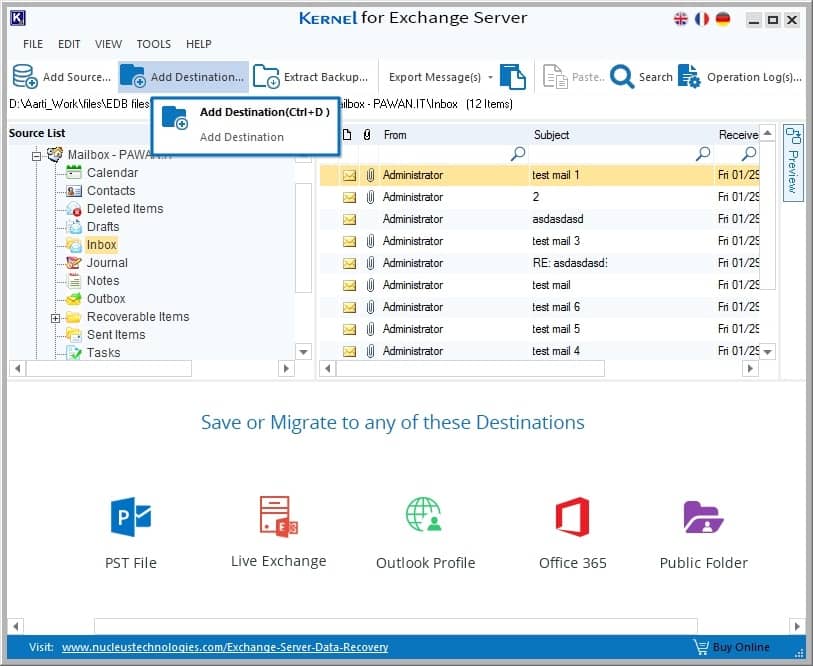This screenshot has width=813, height=666.
Task: Click the Subject column search magnifier
Action: [703, 154]
